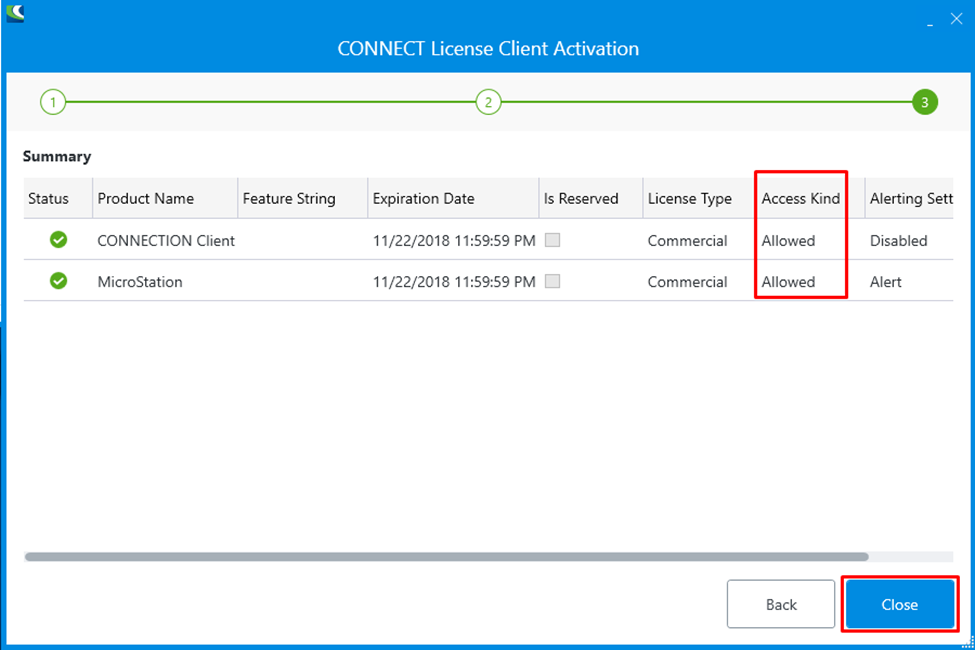Viewport: 975px width, 650px height.
Task: Sort by License Type column header
Action: click(x=698, y=198)
